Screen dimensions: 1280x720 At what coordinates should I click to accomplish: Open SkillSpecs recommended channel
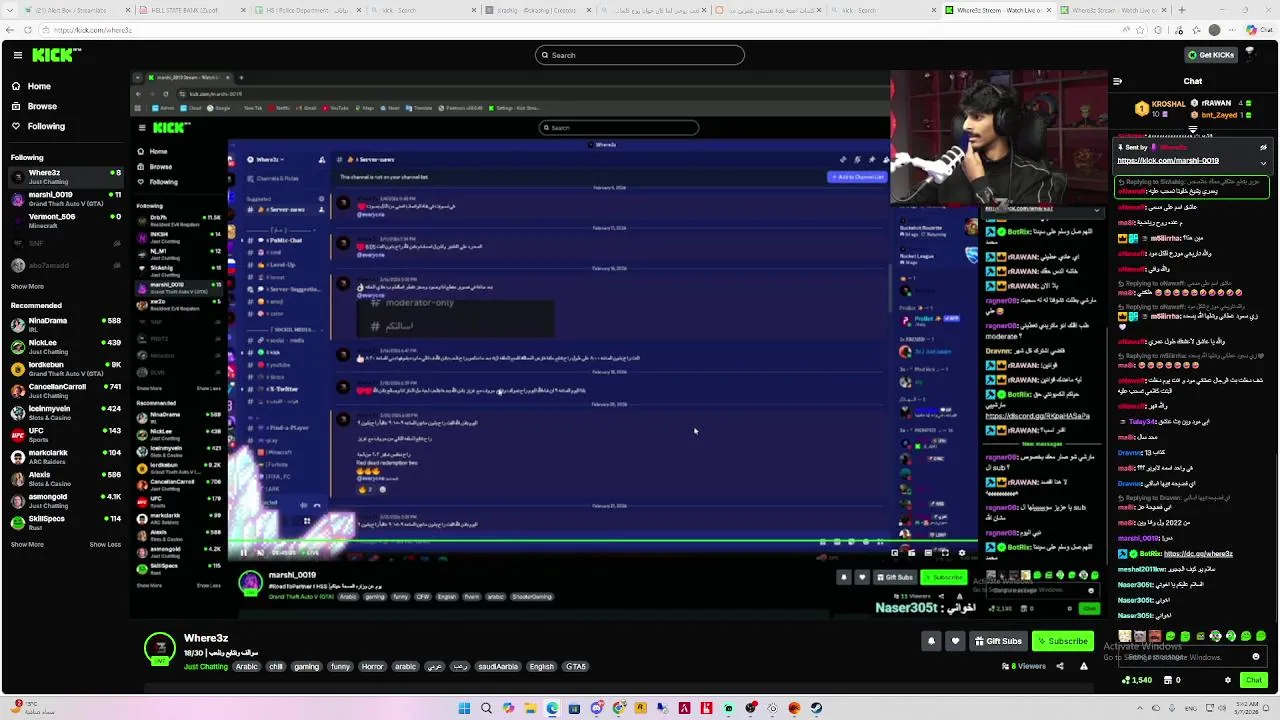[65, 523]
